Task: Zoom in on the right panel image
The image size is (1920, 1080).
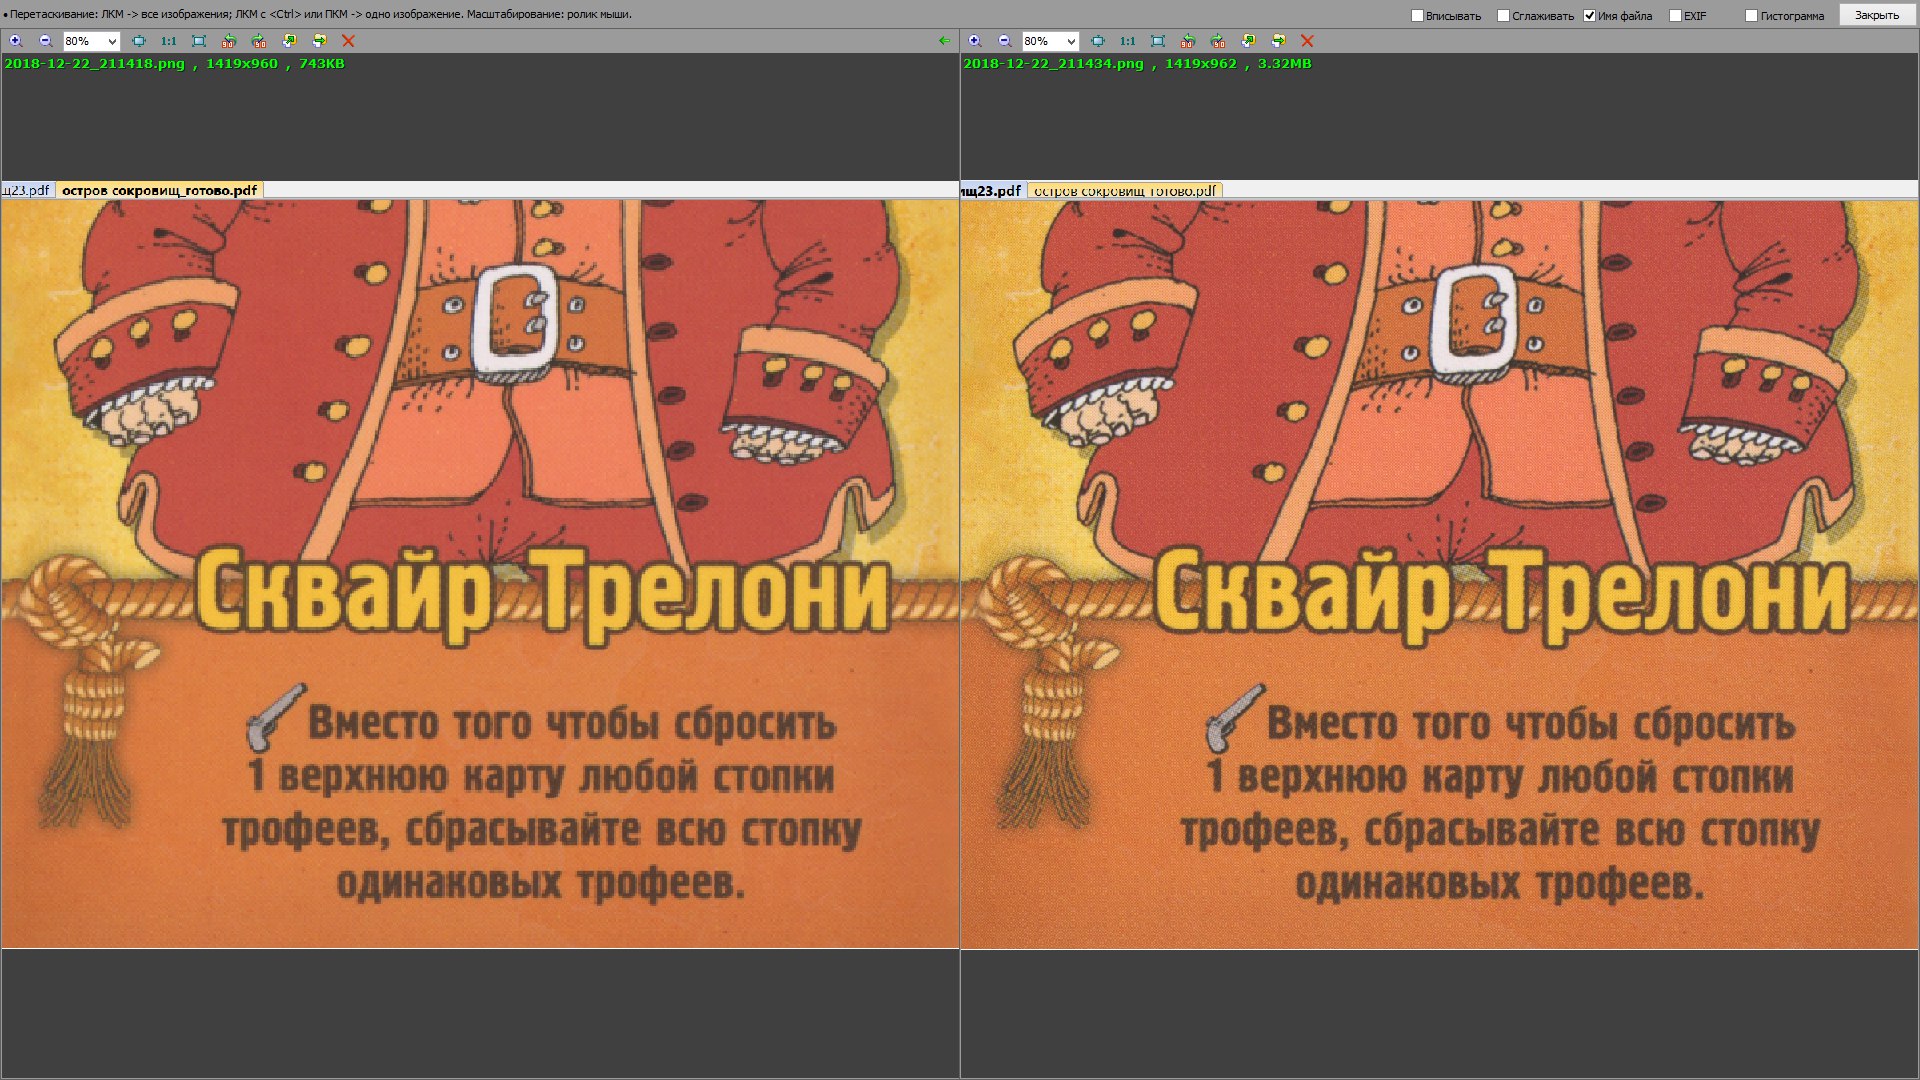Action: coord(975,41)
